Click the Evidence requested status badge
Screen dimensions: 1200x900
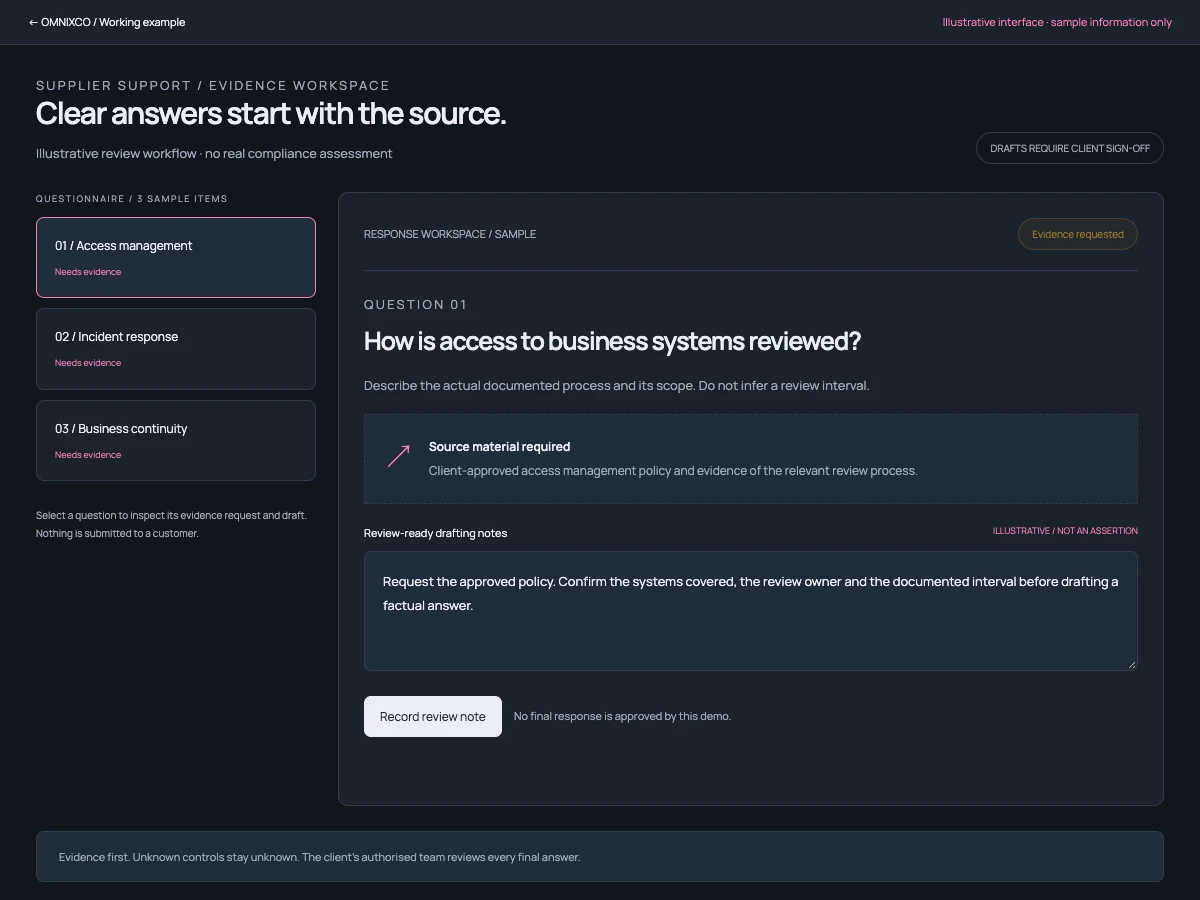1078,234
